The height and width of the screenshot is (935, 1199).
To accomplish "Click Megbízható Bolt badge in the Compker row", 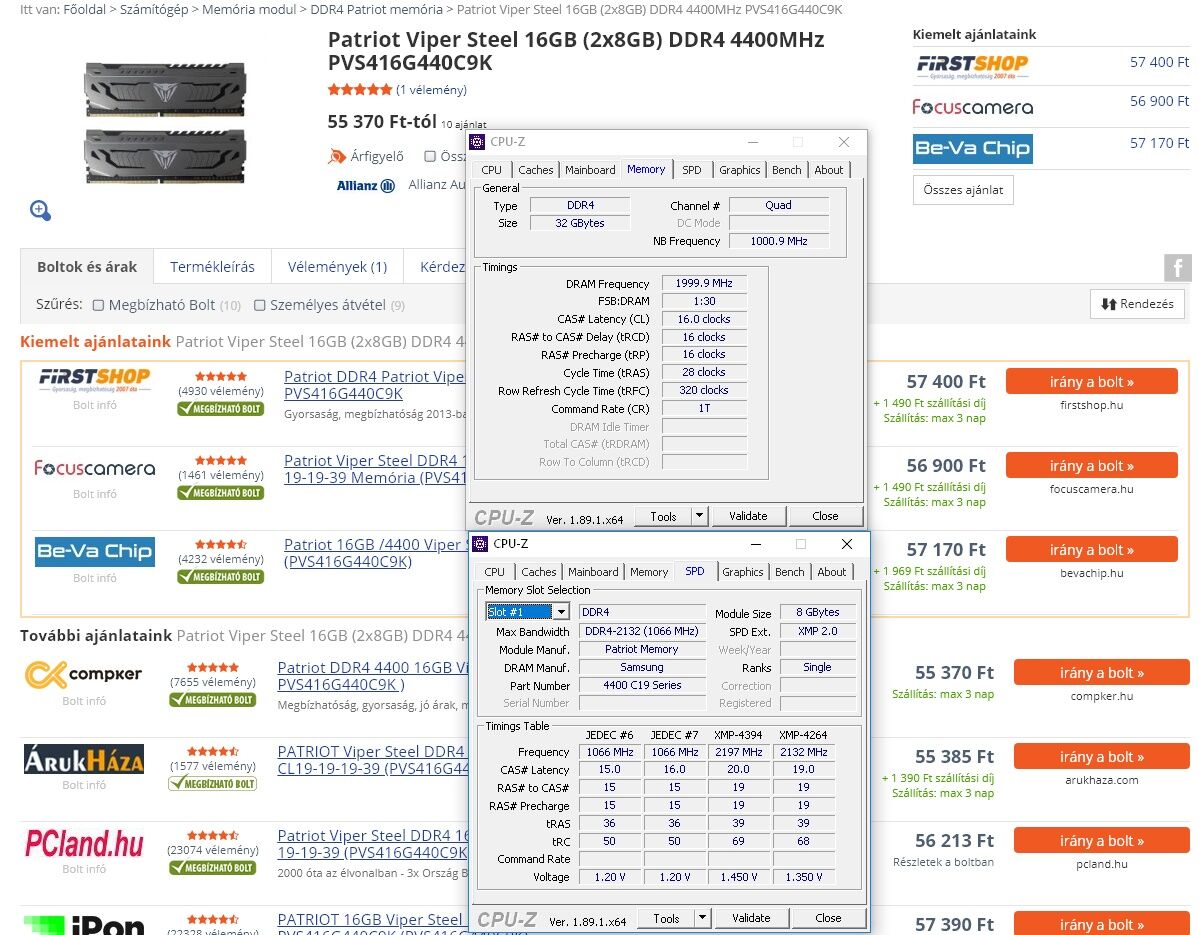I will [213, 700].
